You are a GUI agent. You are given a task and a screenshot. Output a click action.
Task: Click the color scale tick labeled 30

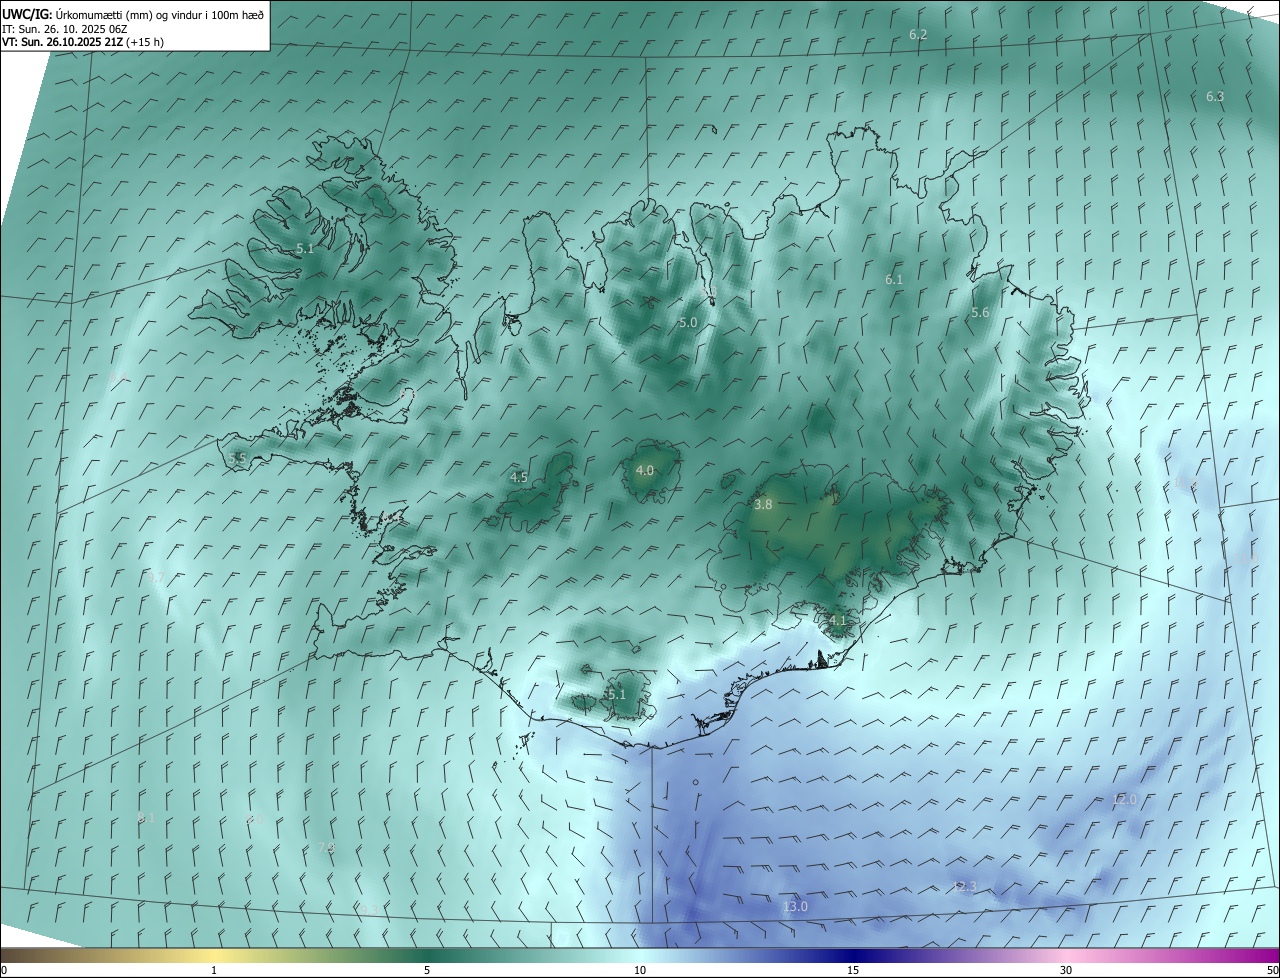pyautogui.click(x=1066, y=970)
